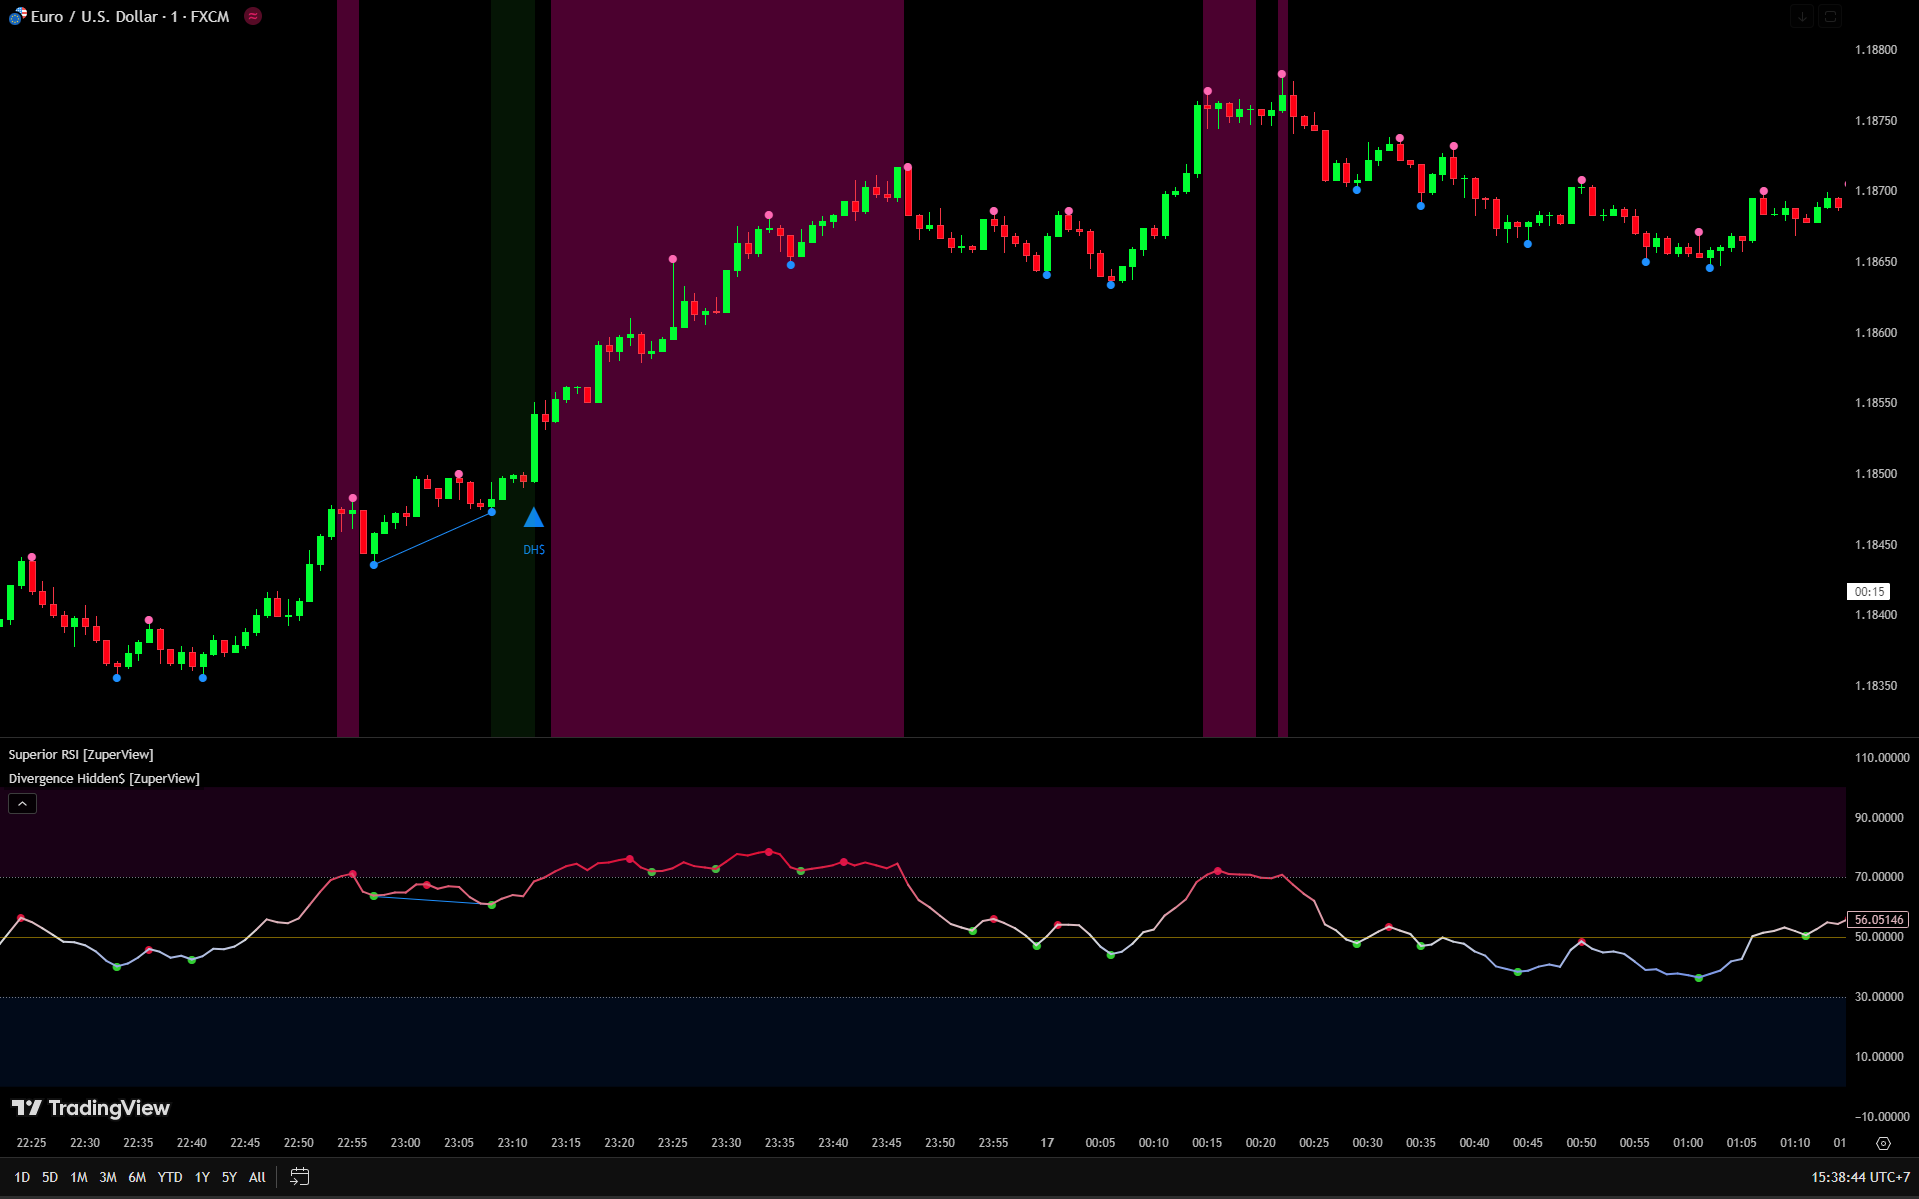The image size is (1919, 1199).
Task: Select the Superior RSI [ZuperView] indicator label
Action: 81,754
